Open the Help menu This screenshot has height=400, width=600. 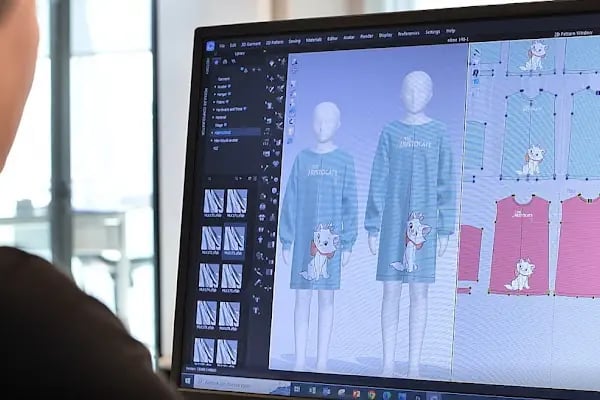(451, 31)
